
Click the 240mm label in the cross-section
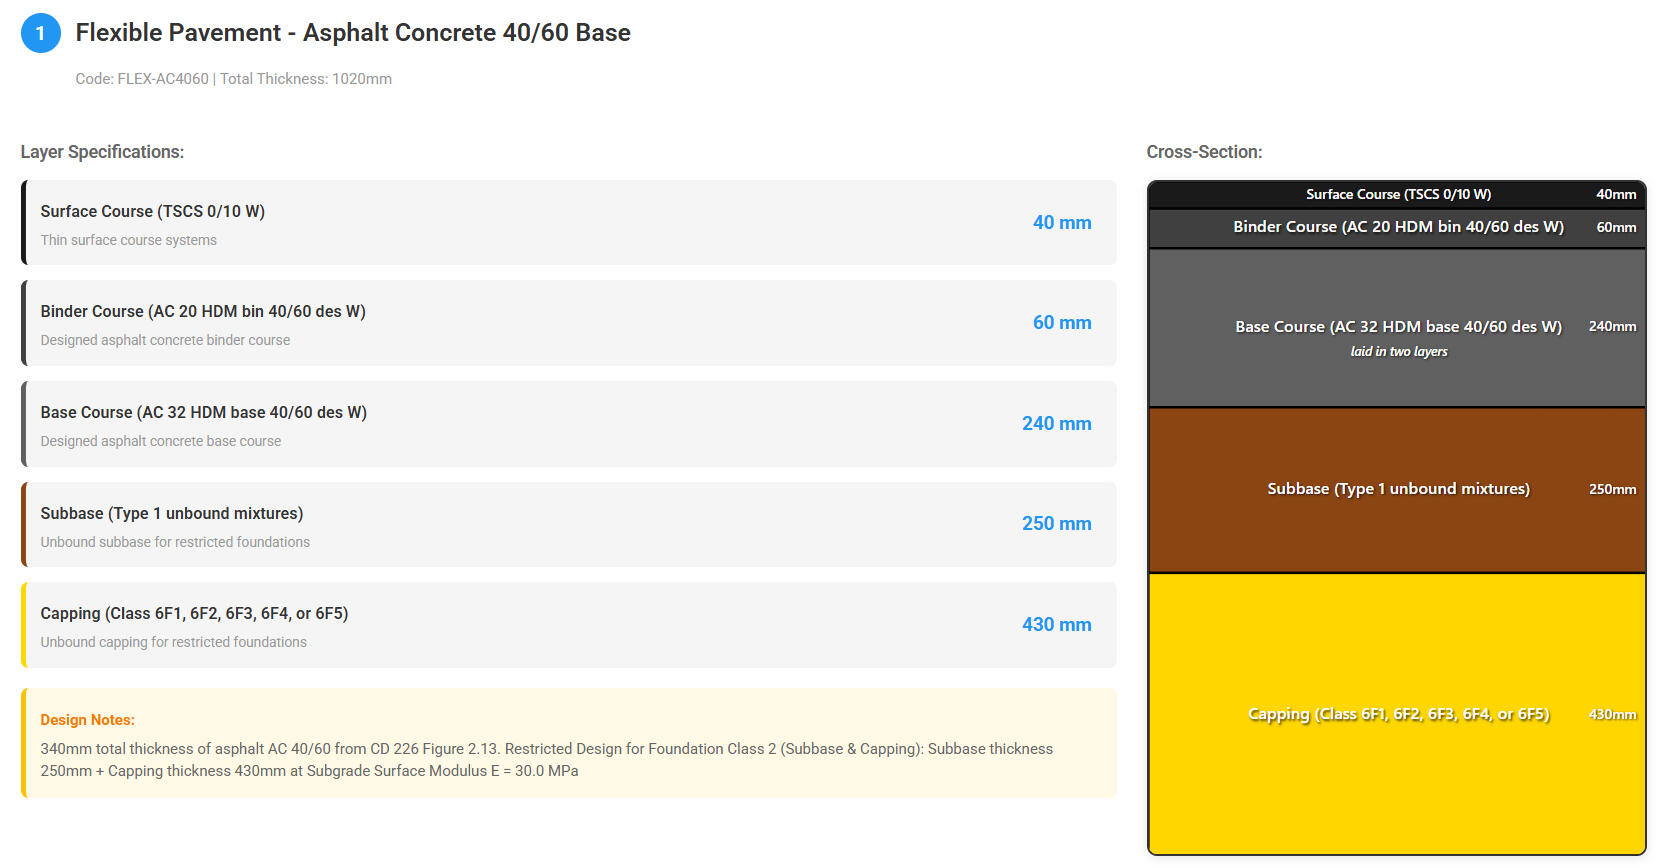click(x=1611, y=327)
